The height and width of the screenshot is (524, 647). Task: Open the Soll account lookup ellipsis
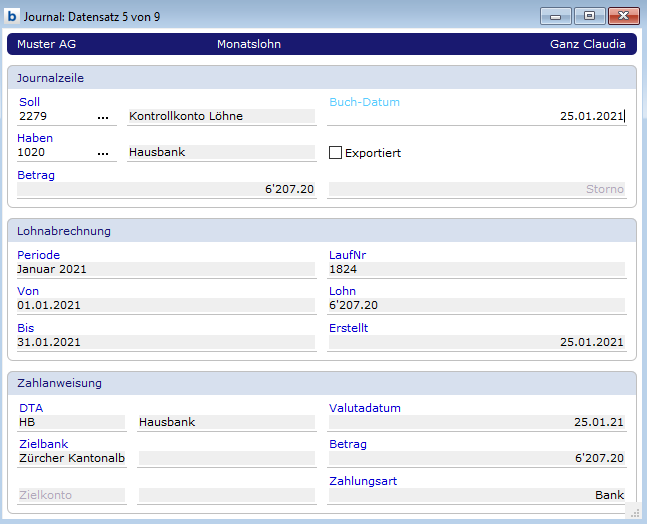[x=103, y=117]
